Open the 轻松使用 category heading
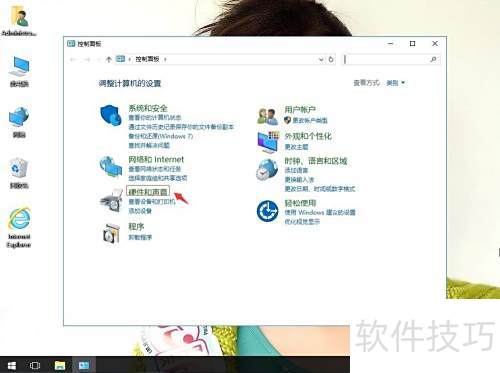 pos(300,203)
